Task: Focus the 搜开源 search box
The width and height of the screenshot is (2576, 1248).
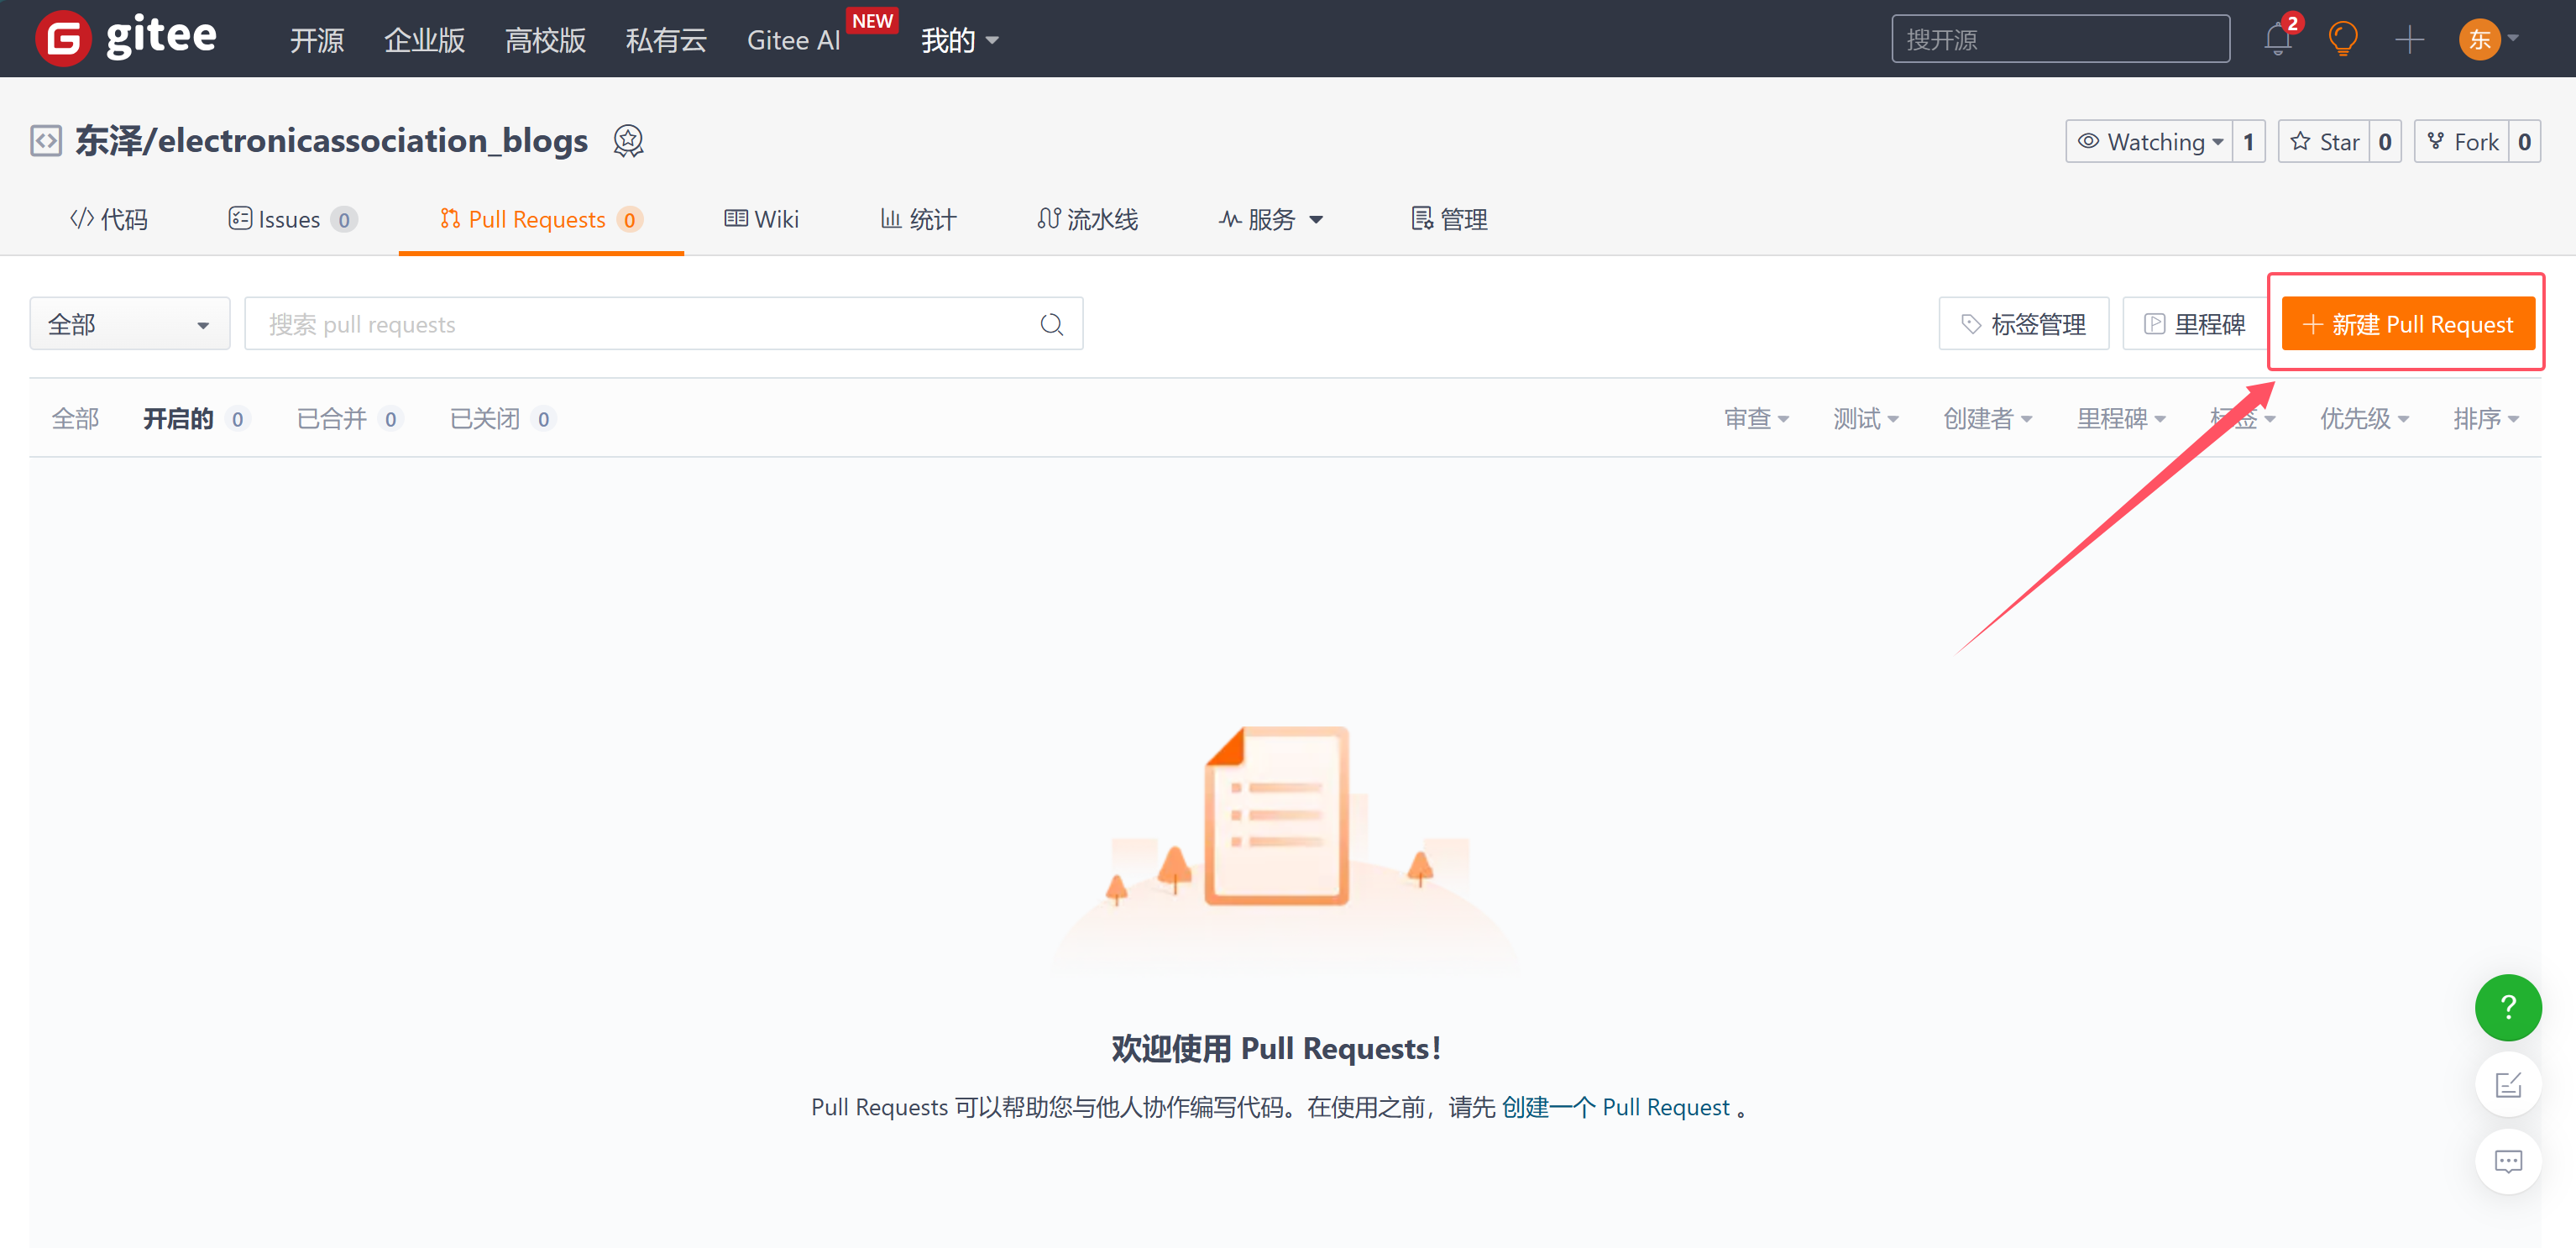Action: (2060, 39)
